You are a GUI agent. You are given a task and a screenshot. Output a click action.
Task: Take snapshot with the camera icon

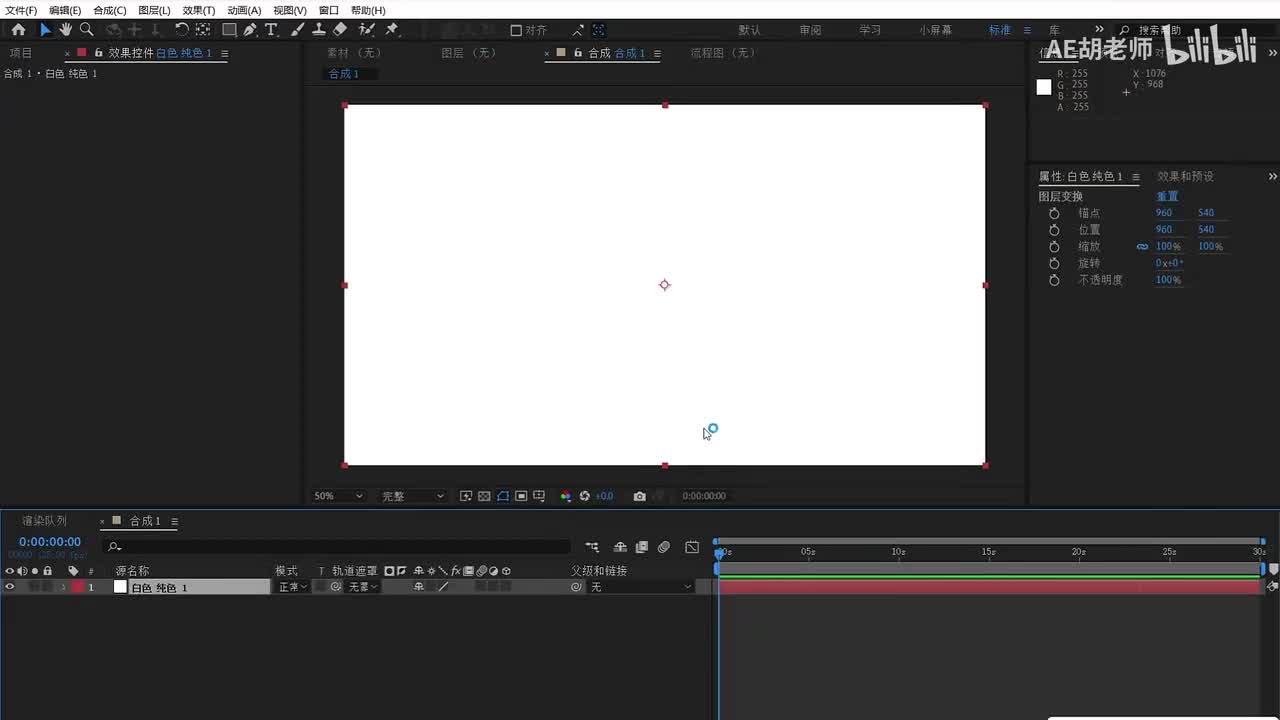pos(640,496)
